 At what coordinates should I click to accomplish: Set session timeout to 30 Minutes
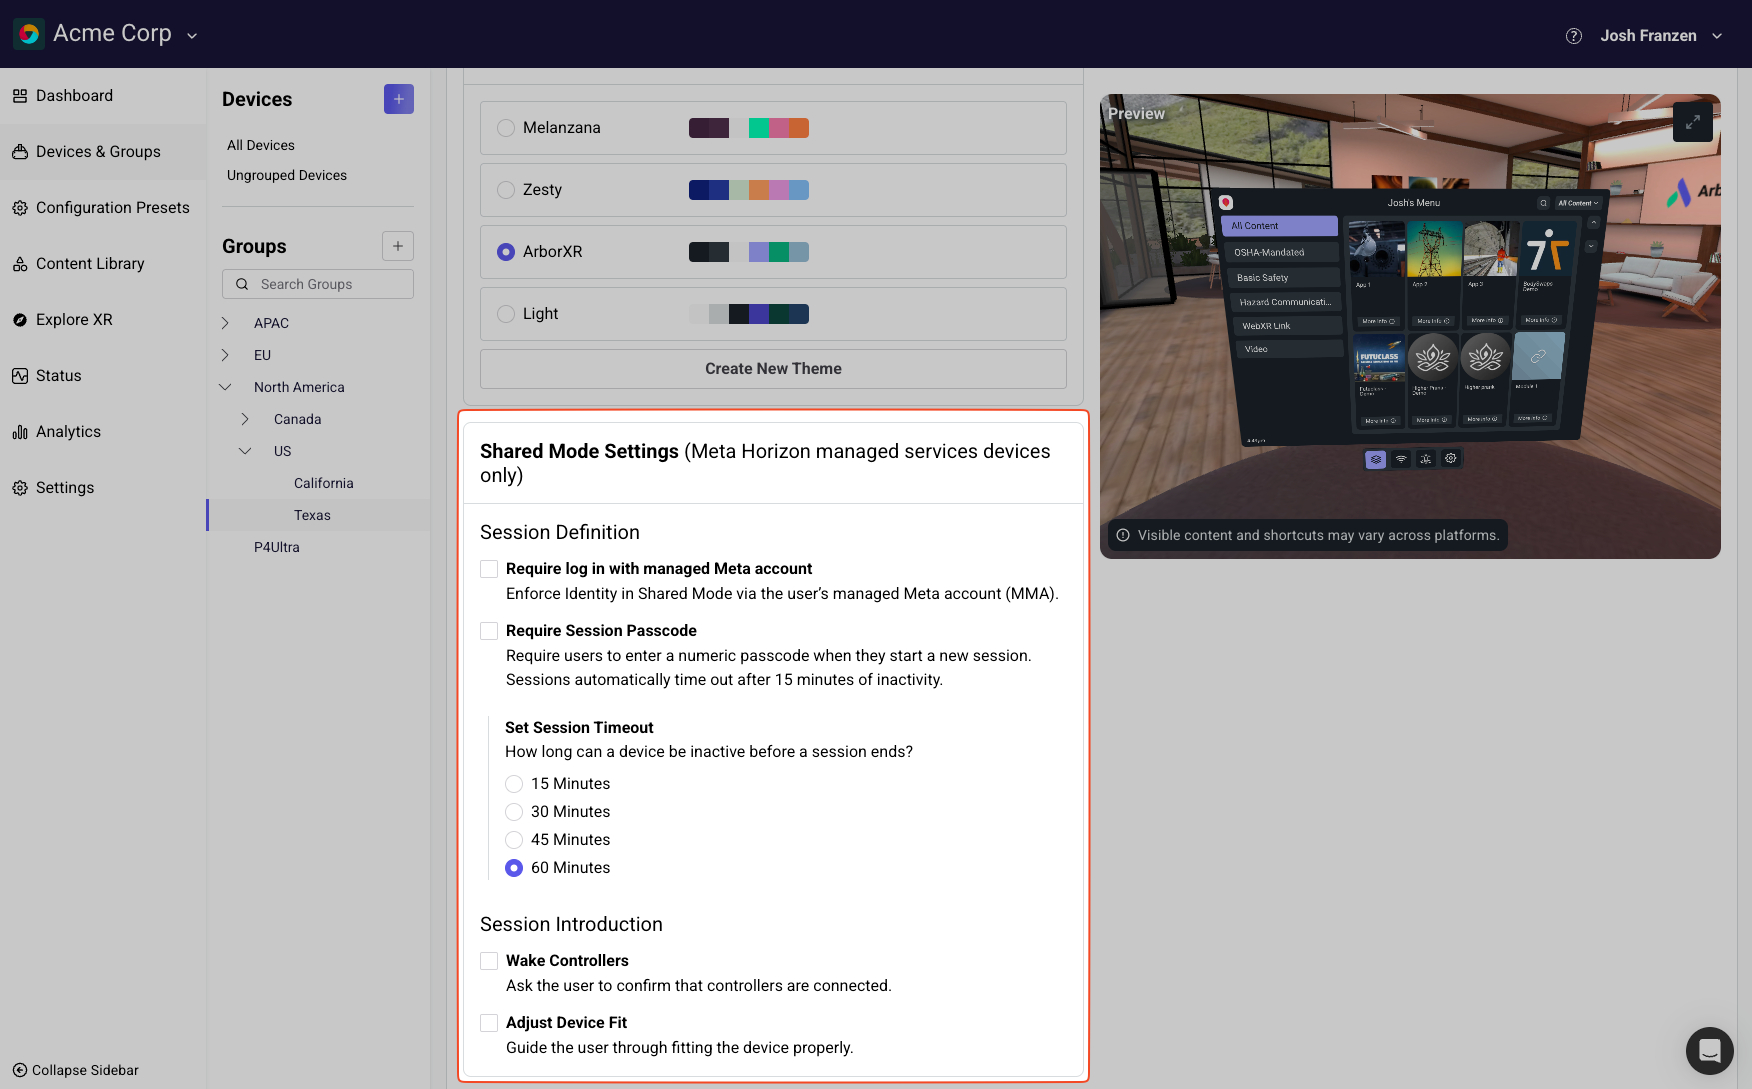click(514, 812)
